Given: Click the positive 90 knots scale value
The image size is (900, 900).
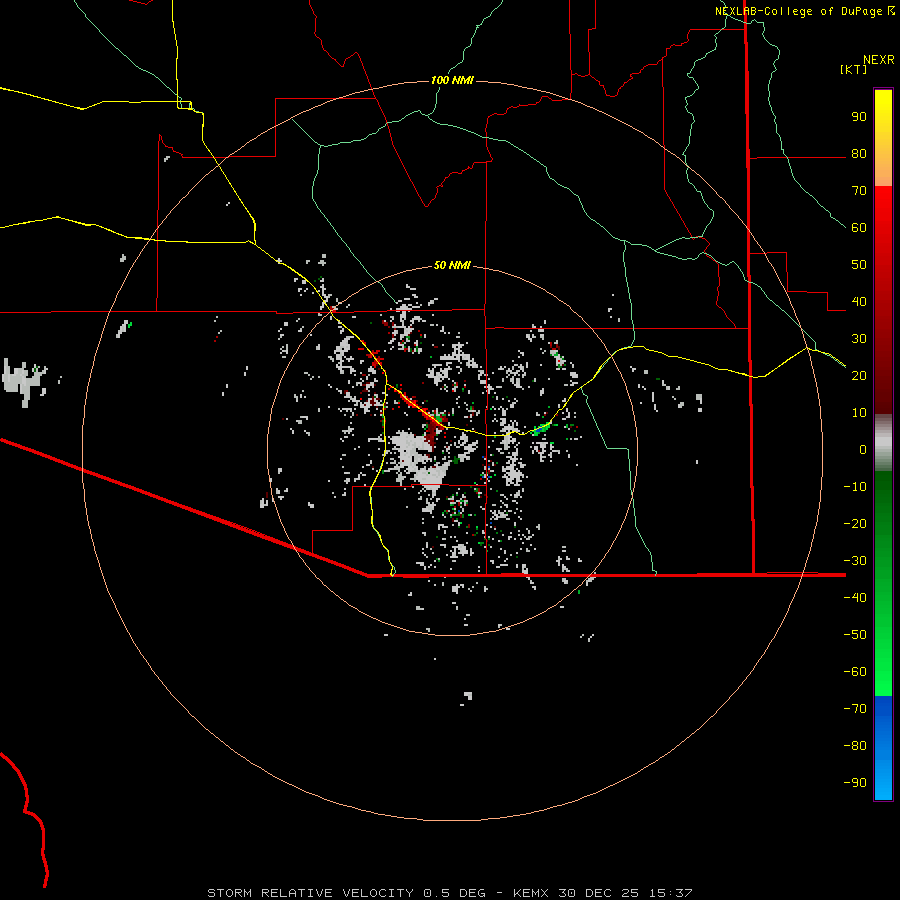Looking at the screenshot, I should click(859, 117).
